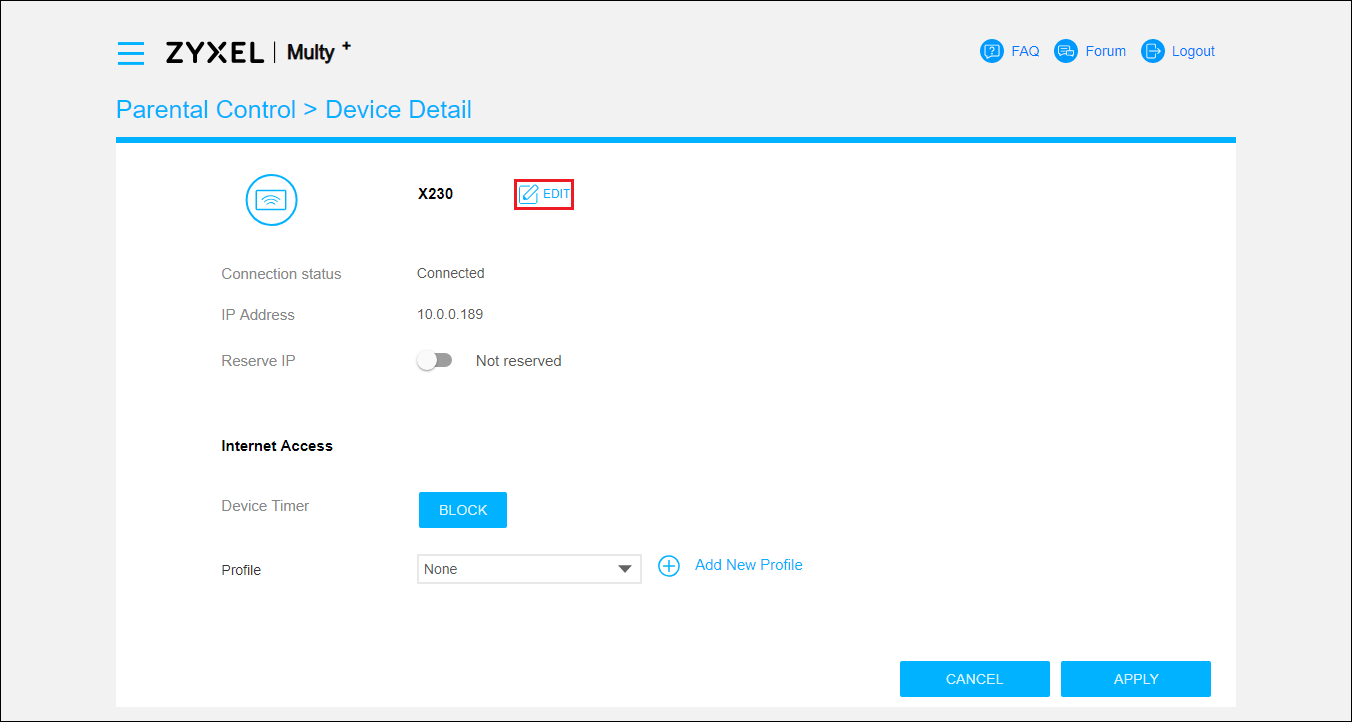Image resolution: width=1352 pixels, height=722 pixels.
Task: Open the FAQ link
Action: pyautogui.click(x=1025, y=51)
